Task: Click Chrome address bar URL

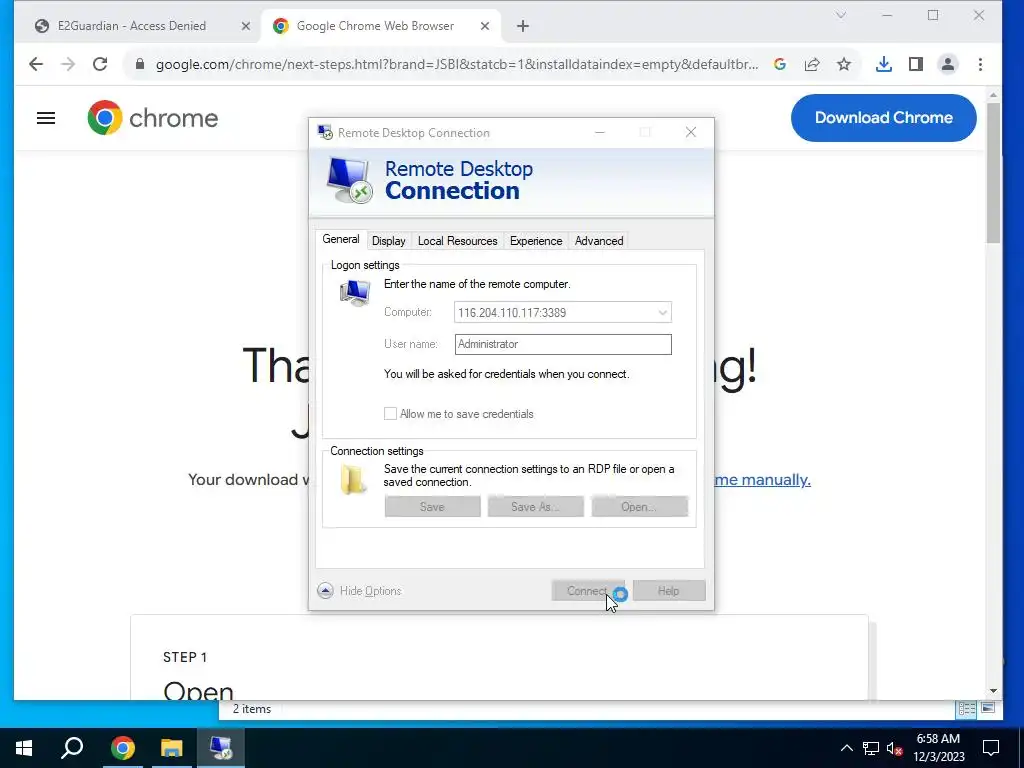Action: pos(457,64)
